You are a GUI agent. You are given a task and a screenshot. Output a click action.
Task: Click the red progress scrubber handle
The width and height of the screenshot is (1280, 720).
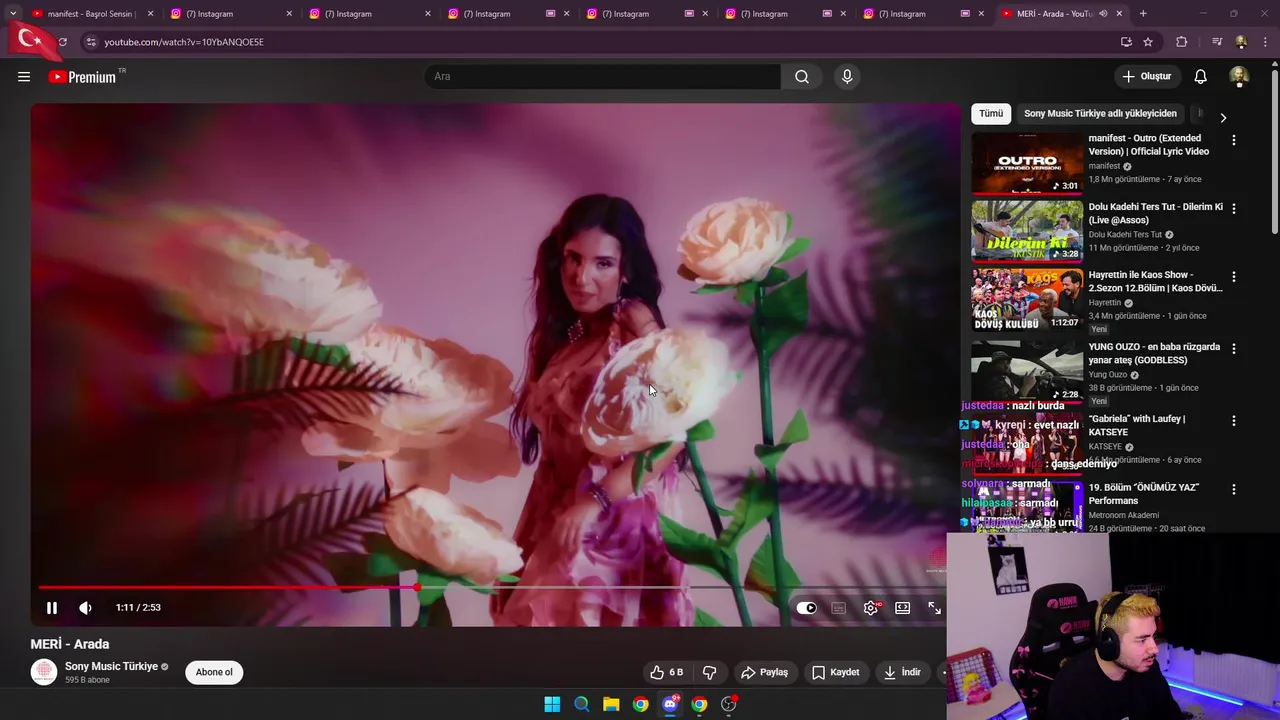[x=417, y=588]
